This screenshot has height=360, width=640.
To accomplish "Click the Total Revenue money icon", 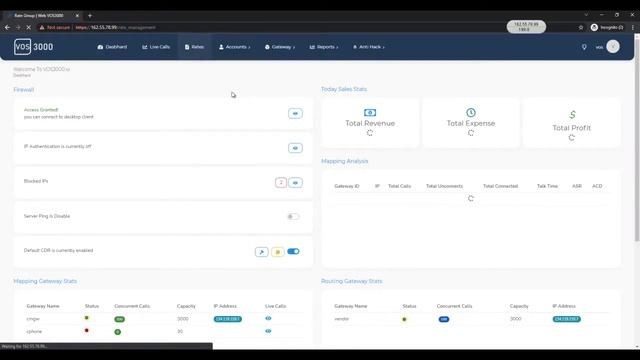I will [x=370, y=112].
